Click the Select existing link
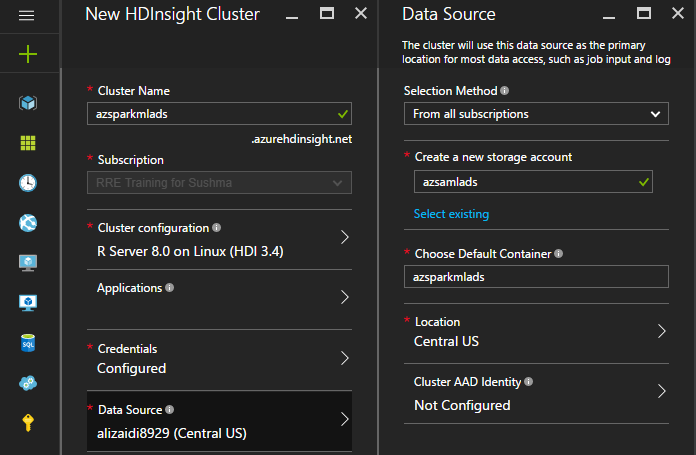 tap(451, 214)
